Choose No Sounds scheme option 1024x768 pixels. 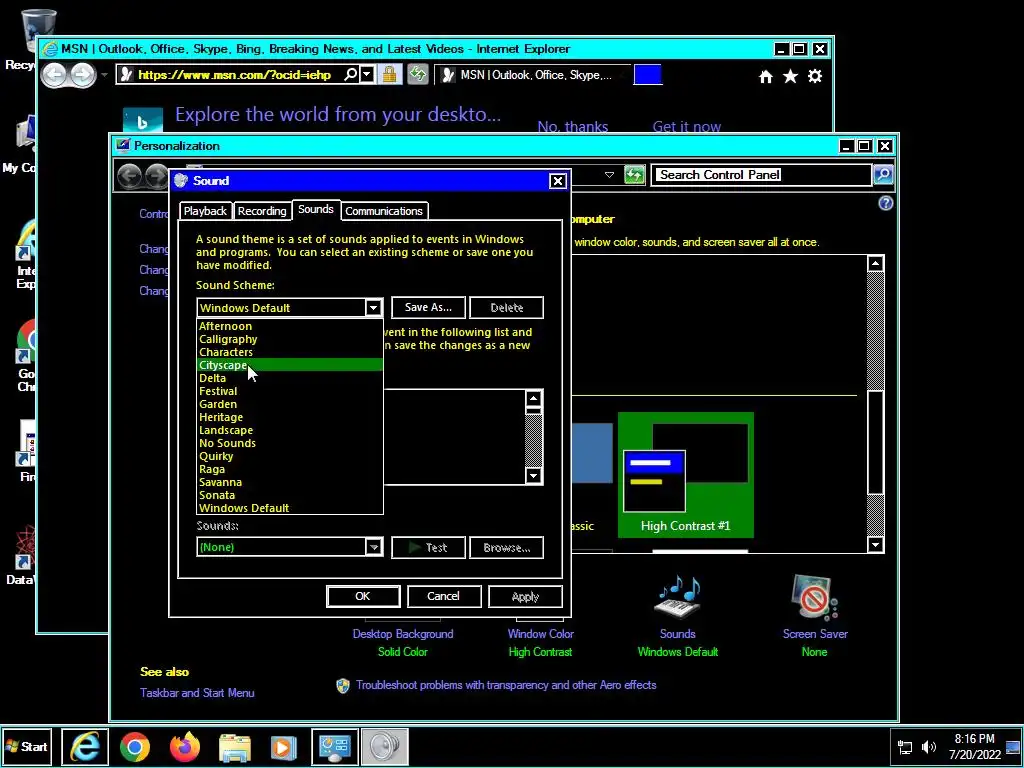(290, 443)
